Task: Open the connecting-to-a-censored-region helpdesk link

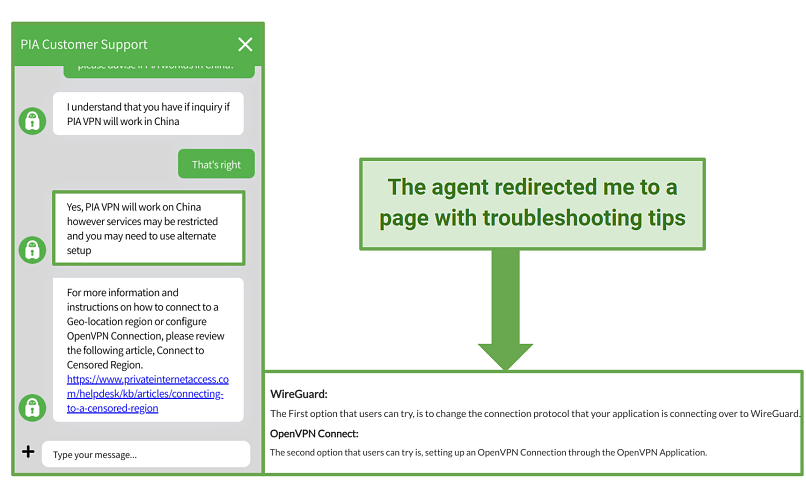Action: (x=148, y=394)
